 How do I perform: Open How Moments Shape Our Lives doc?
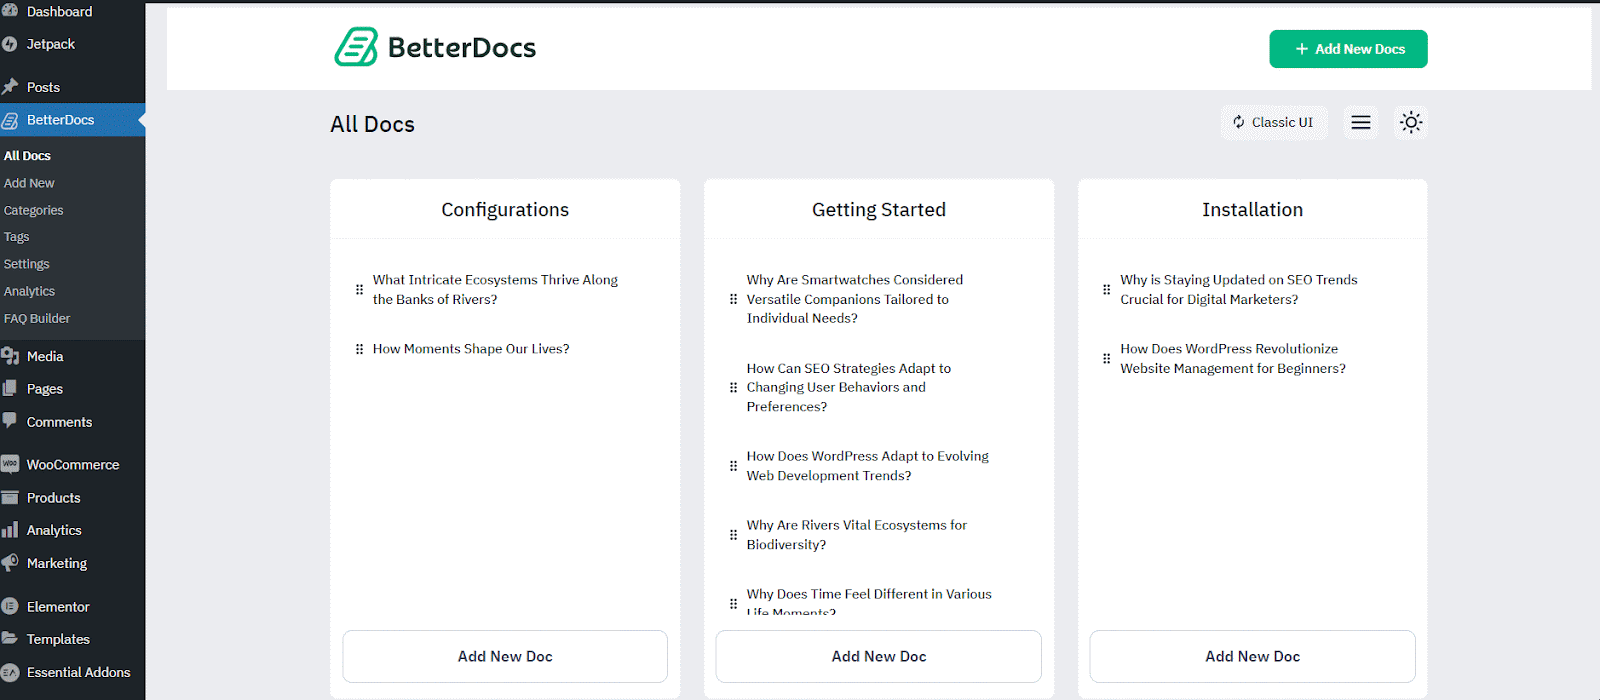point(471,349)
